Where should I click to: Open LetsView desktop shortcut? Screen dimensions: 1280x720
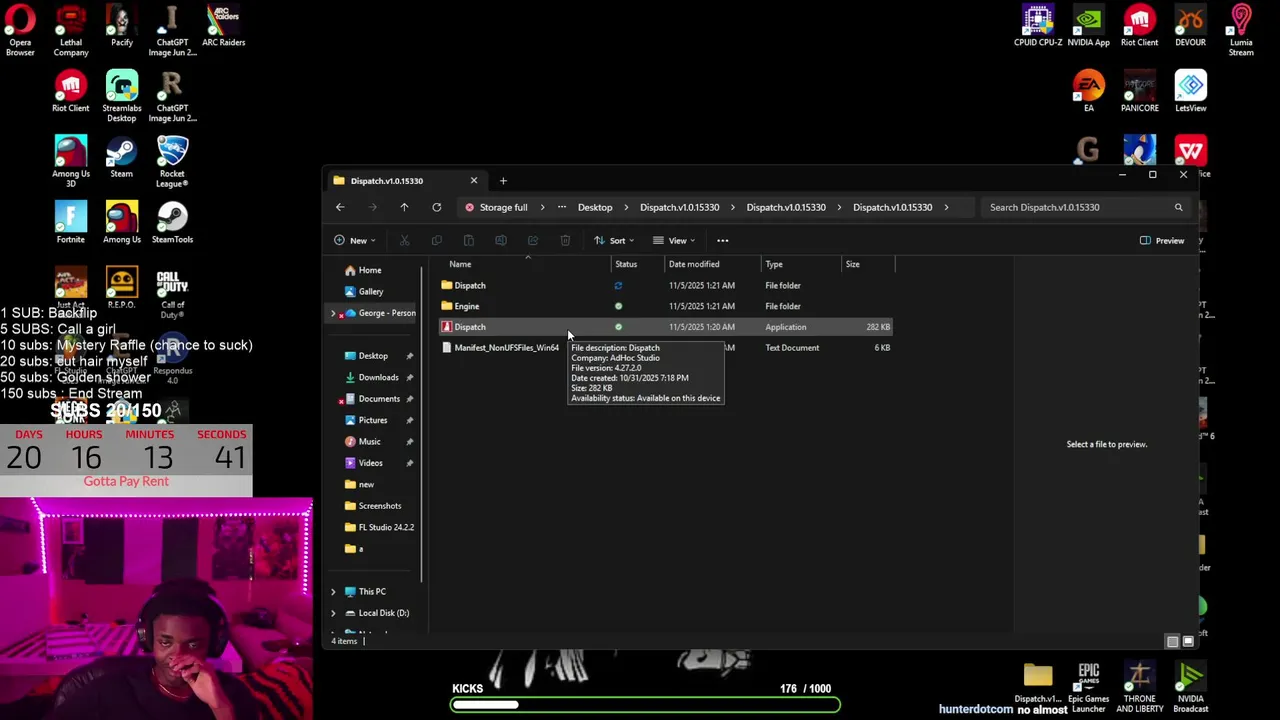[1190, 91]
